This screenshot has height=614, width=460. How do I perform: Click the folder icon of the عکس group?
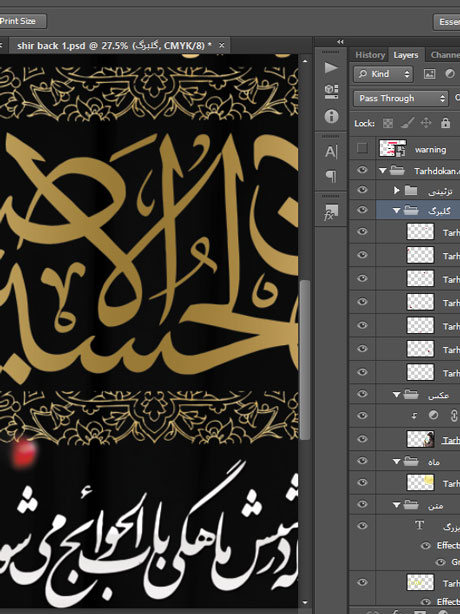tap(411, 395)
